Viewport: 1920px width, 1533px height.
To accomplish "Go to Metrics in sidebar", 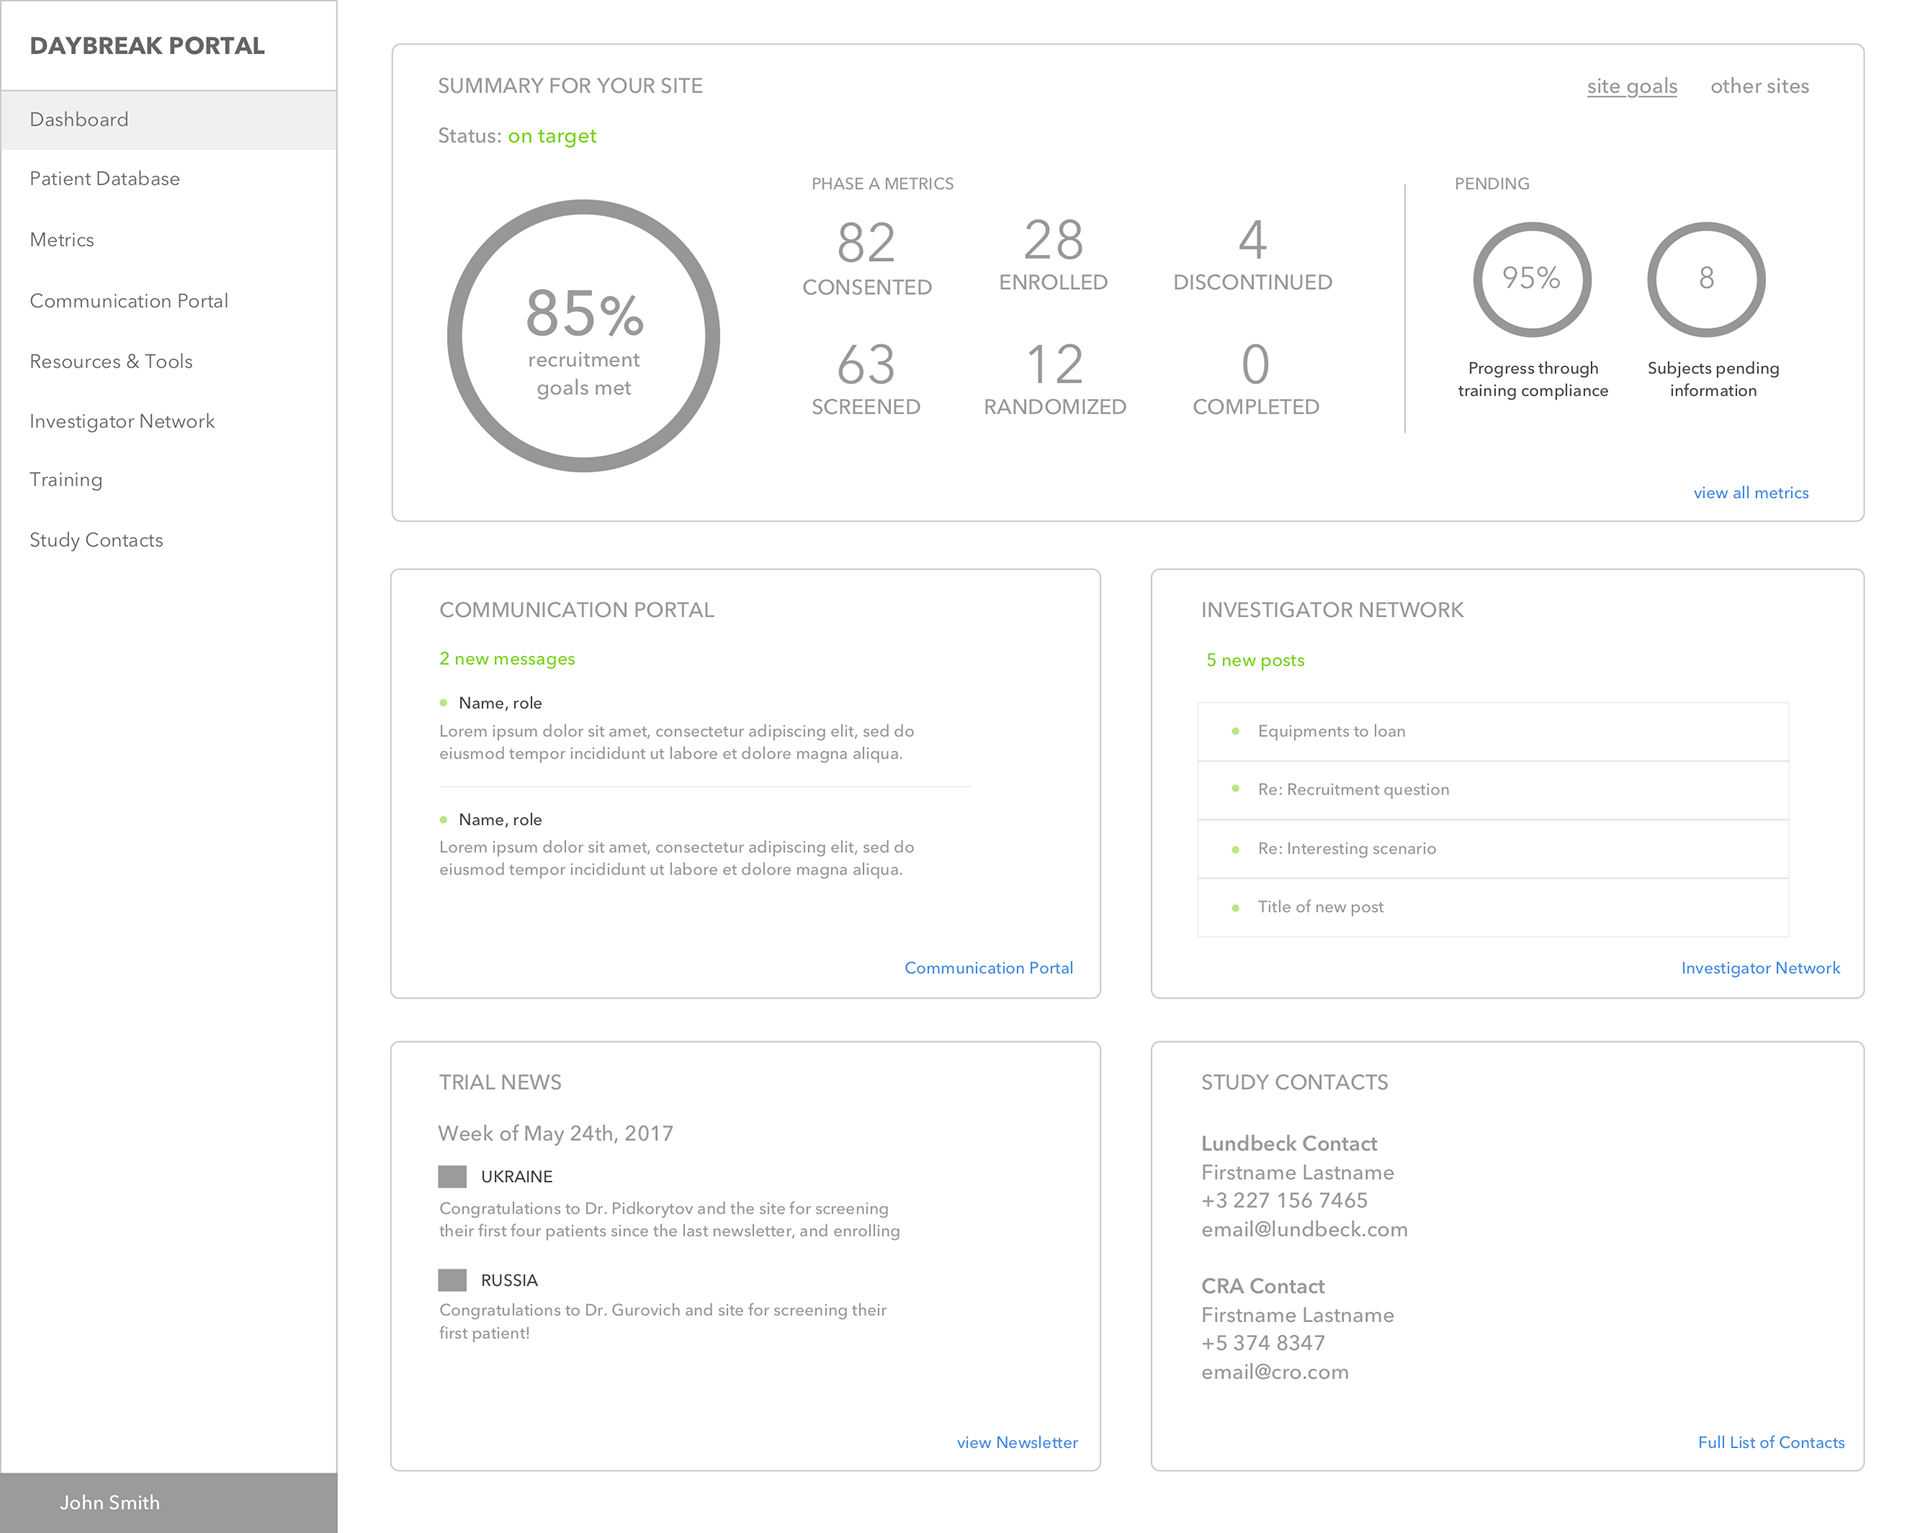I will 62,240.
